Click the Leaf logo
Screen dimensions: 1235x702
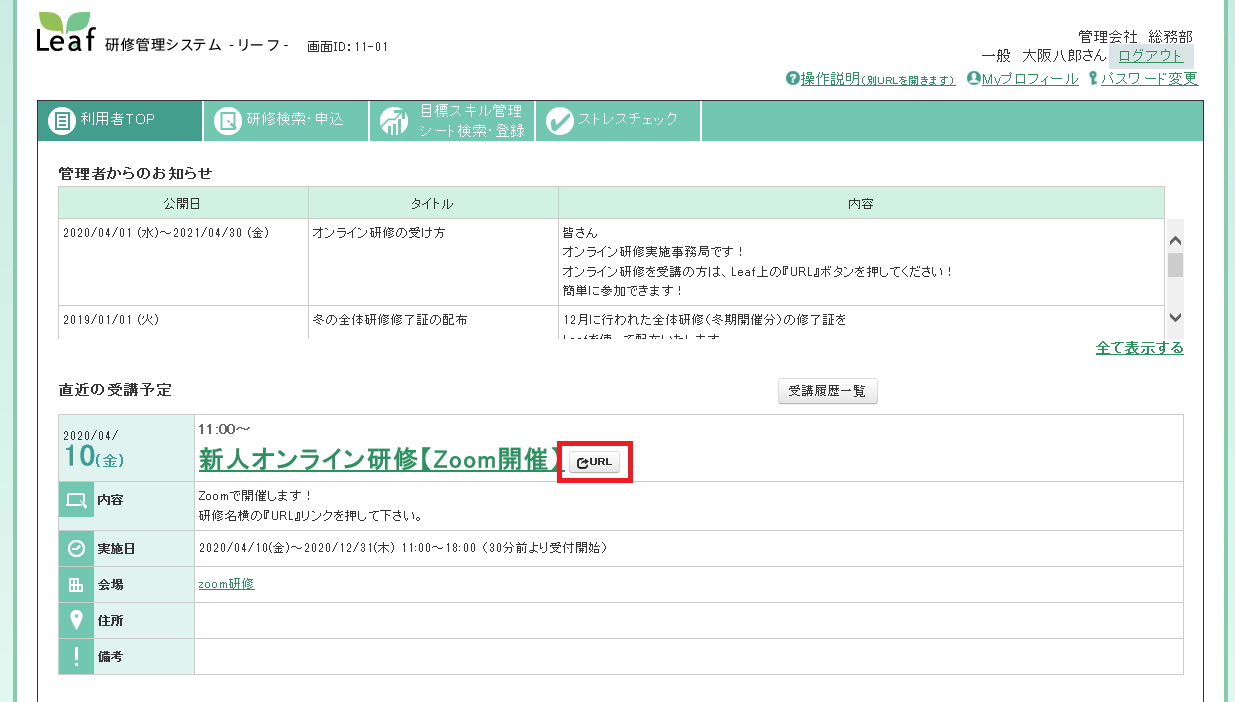pyautogui.click(x=66, y=33)
